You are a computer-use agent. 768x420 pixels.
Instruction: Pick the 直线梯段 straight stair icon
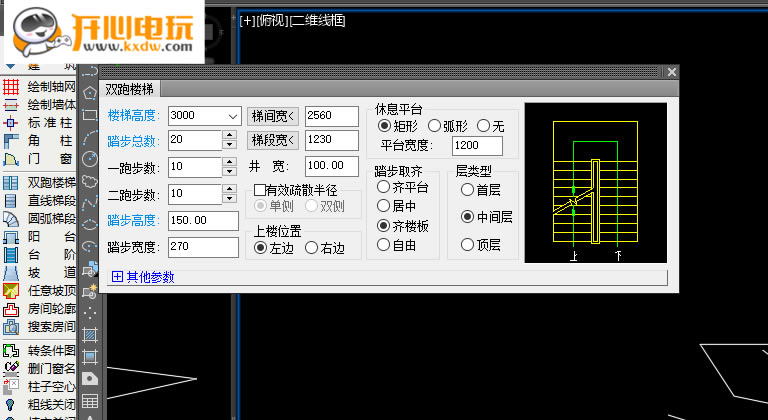(x=12, y=201)
